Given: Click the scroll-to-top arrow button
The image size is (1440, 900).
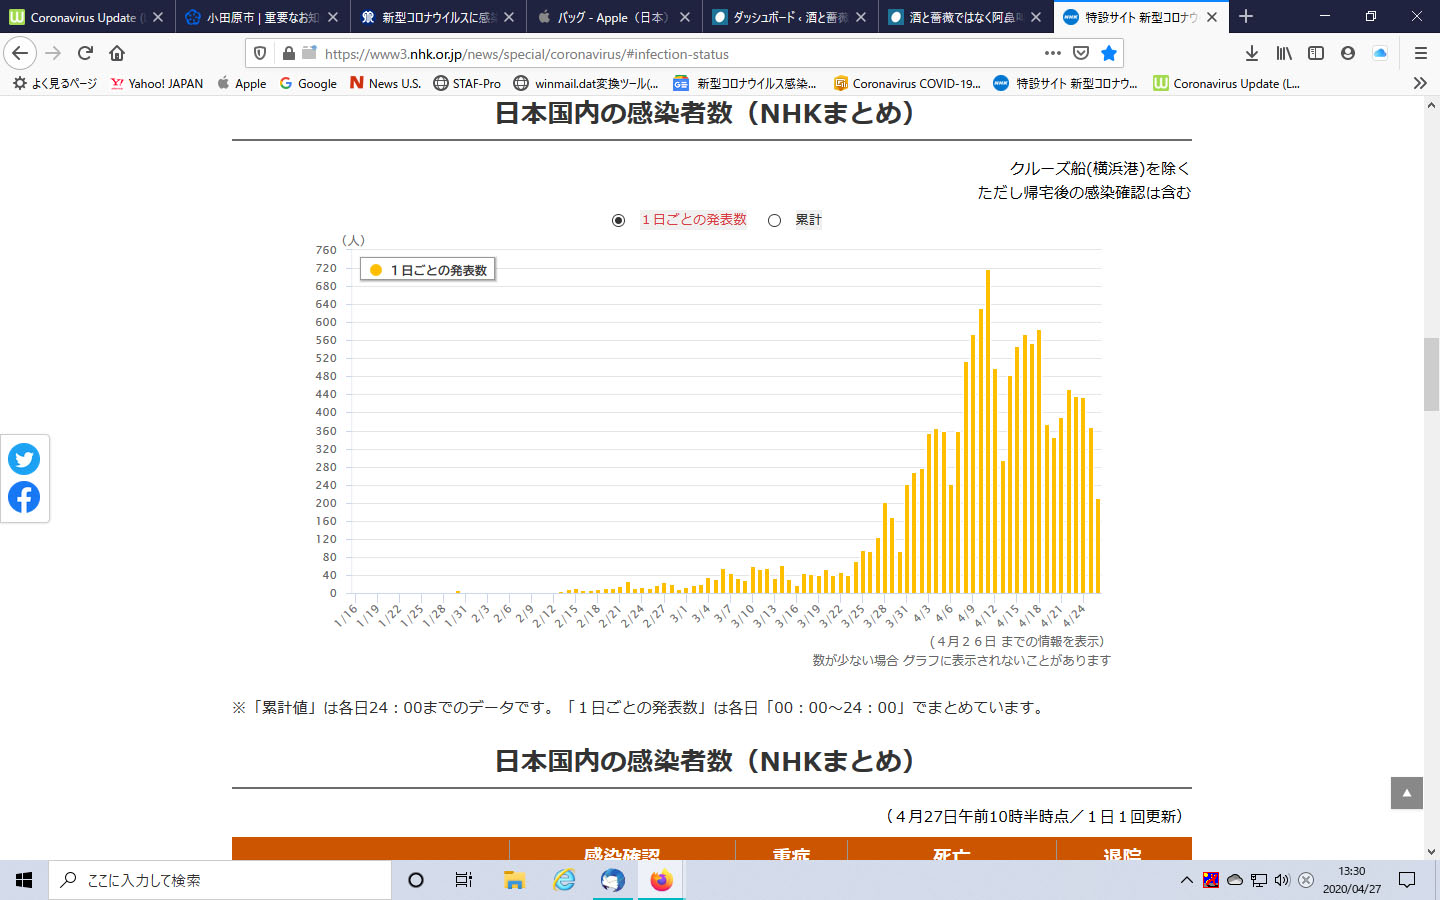Looking at the screenshot, I should pyautogui.click(x=1406, y=793).
